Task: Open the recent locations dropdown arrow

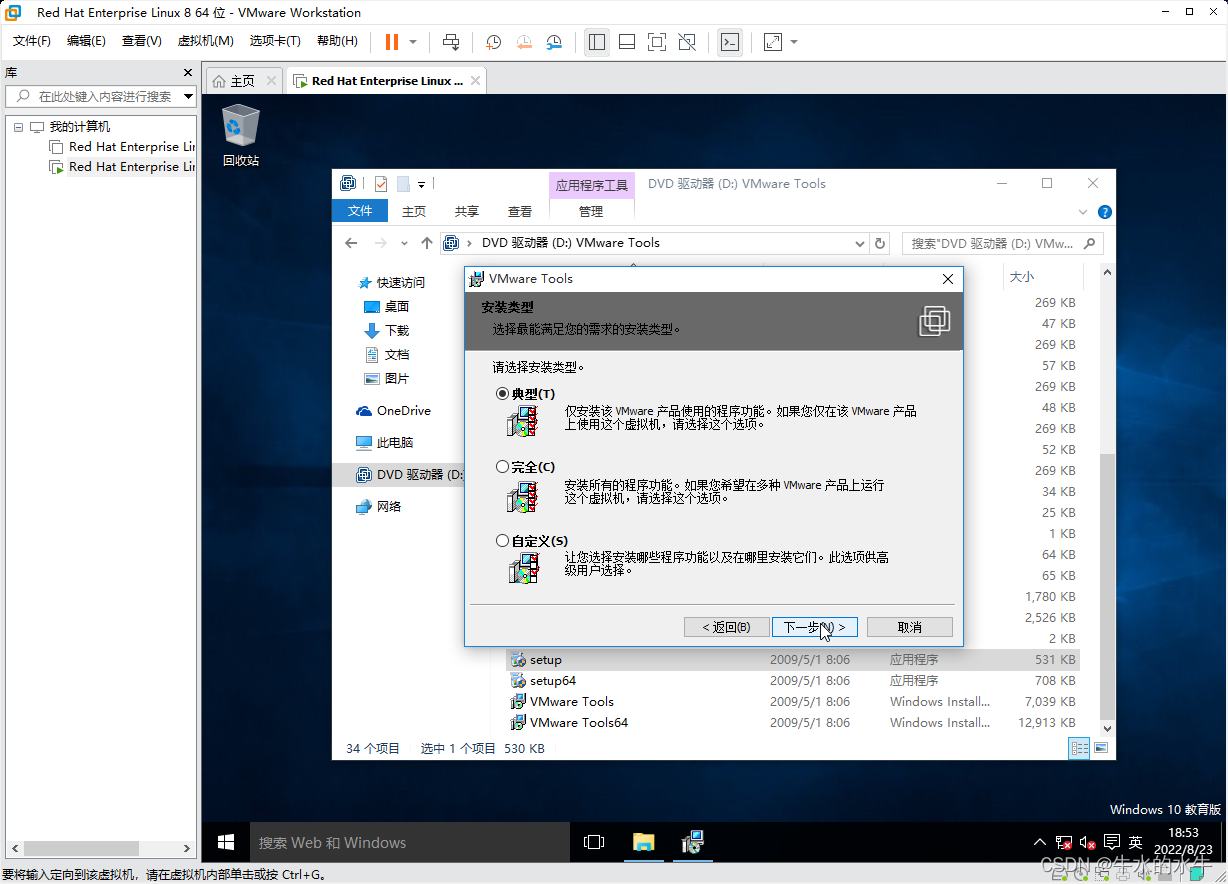Action: [x=404, y=243]
